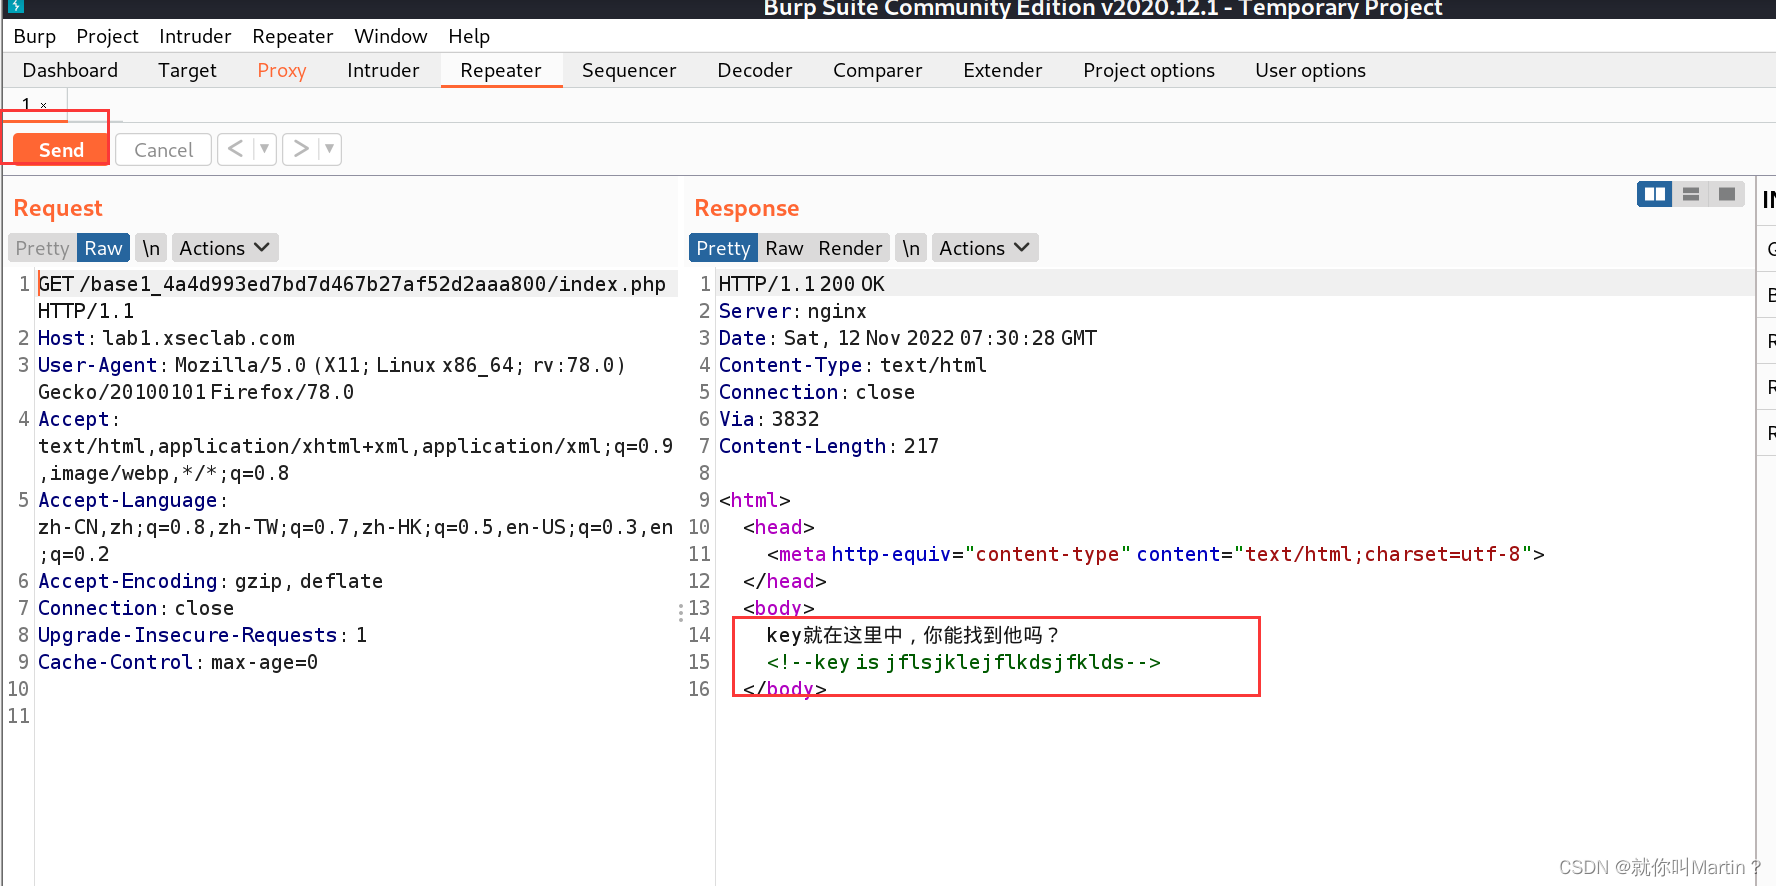1776x886 pixels.
Task: Open the User options tab
Action: click(1311, 70)
